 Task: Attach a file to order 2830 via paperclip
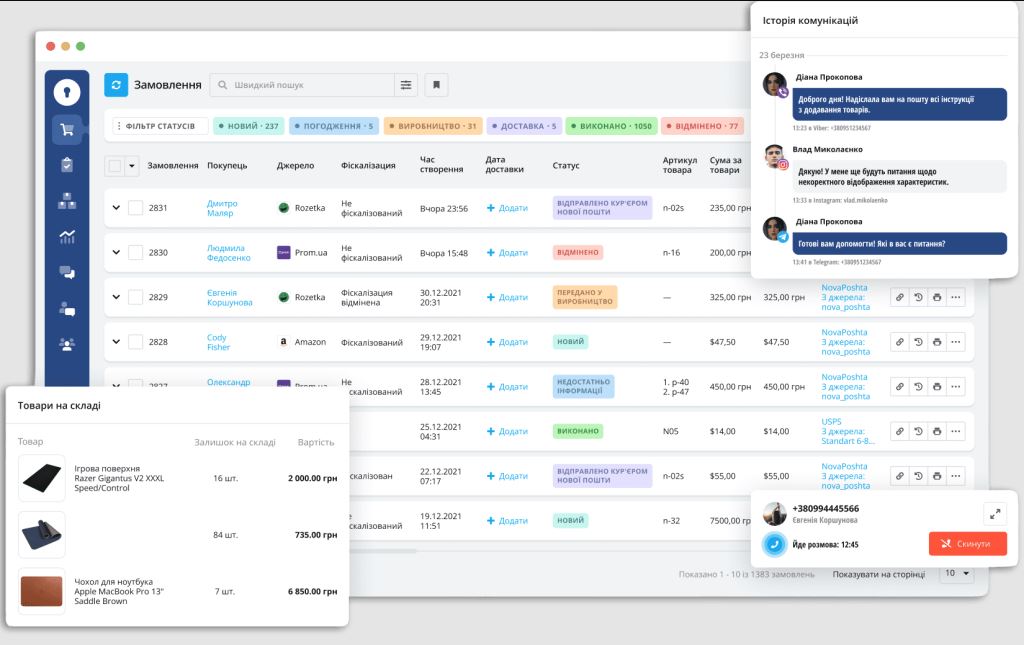point(898,252)
